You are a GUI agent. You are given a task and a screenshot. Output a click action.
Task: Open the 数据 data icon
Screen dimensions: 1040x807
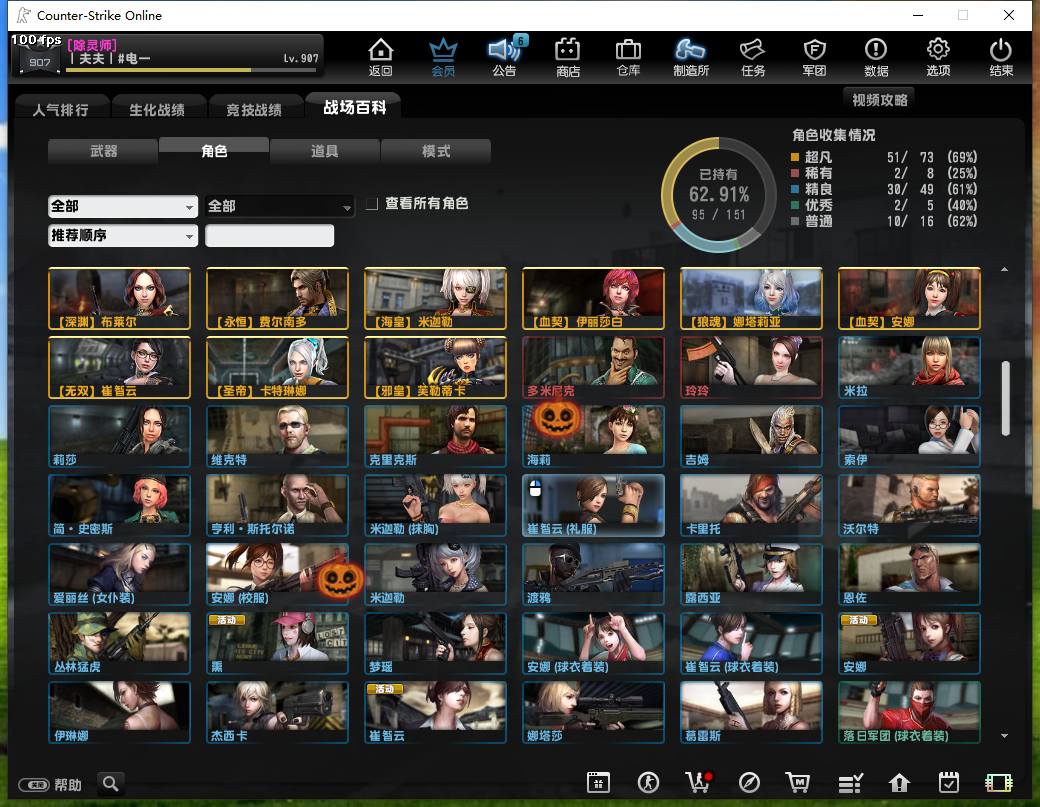(x=876, y=57)
